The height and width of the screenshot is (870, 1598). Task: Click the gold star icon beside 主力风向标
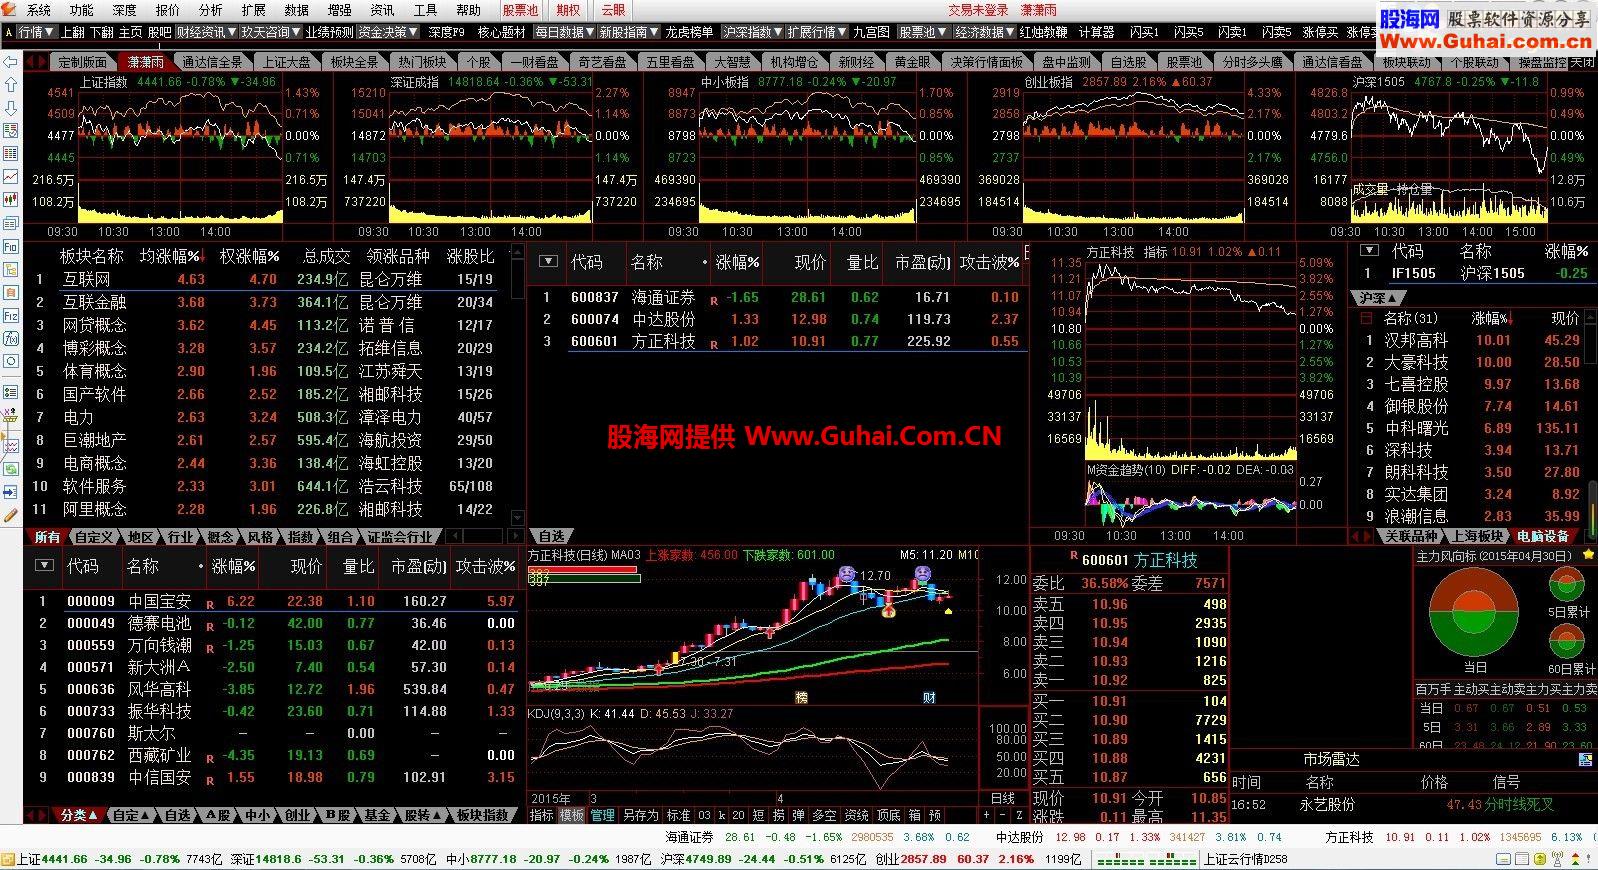point(1589,555)
